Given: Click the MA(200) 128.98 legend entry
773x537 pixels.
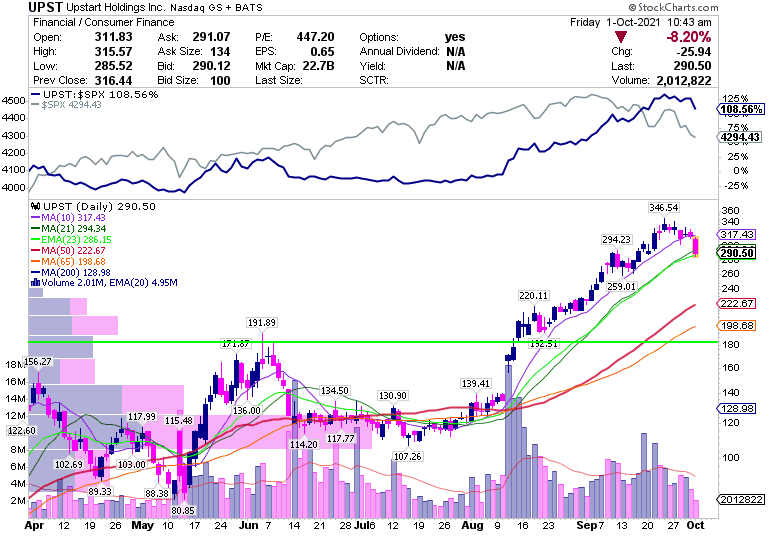Looking at the screenshot, I should (71, 272).
